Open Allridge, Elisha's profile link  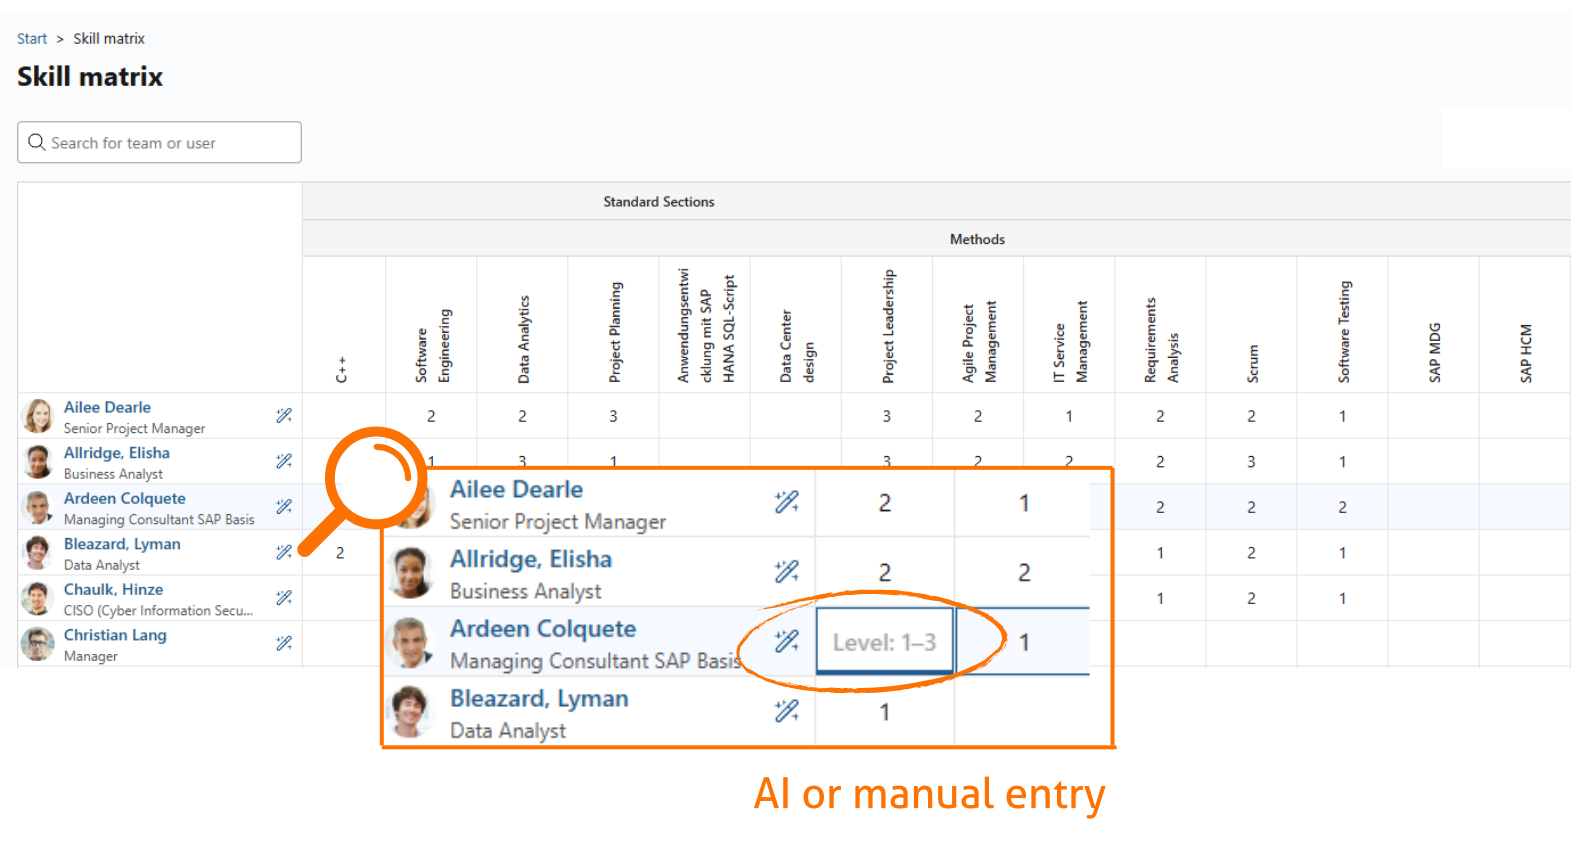(x=117, y=453)
